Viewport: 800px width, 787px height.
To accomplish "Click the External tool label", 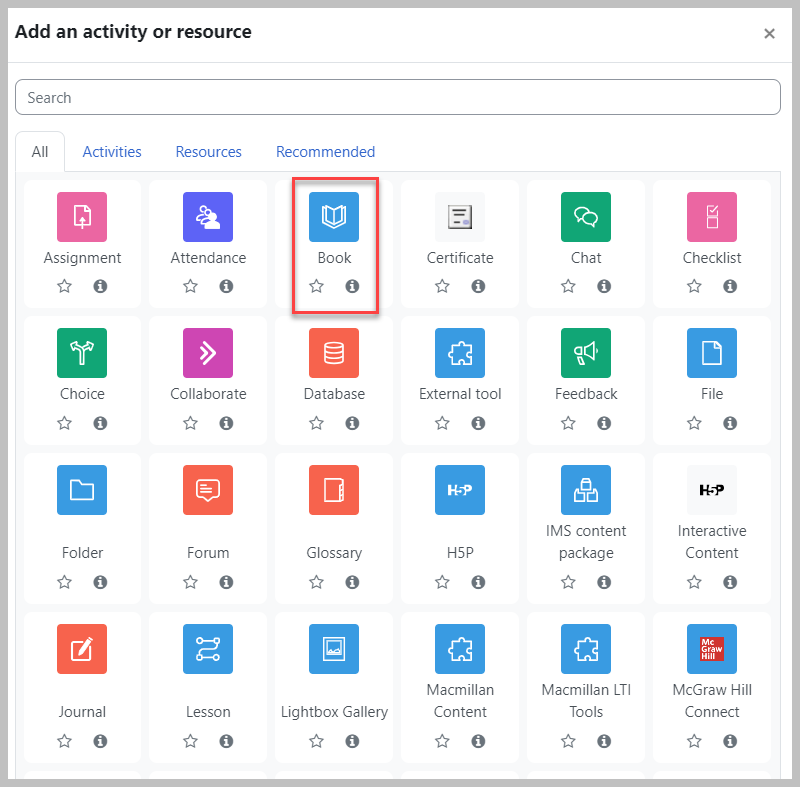I will click(460, 394).
